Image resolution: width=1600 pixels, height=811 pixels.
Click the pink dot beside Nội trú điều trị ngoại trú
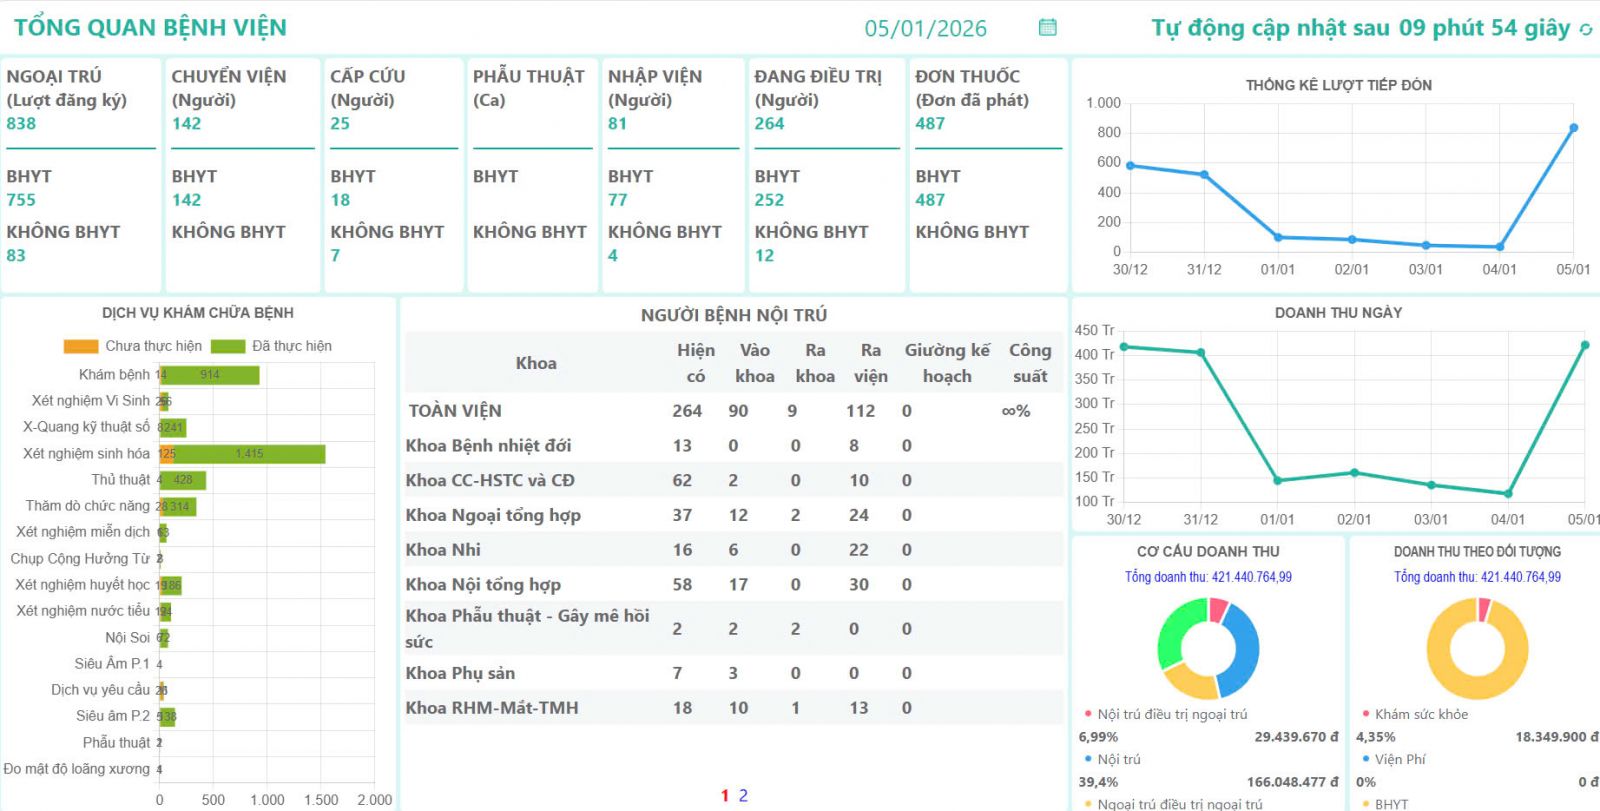coord(1088,714)
